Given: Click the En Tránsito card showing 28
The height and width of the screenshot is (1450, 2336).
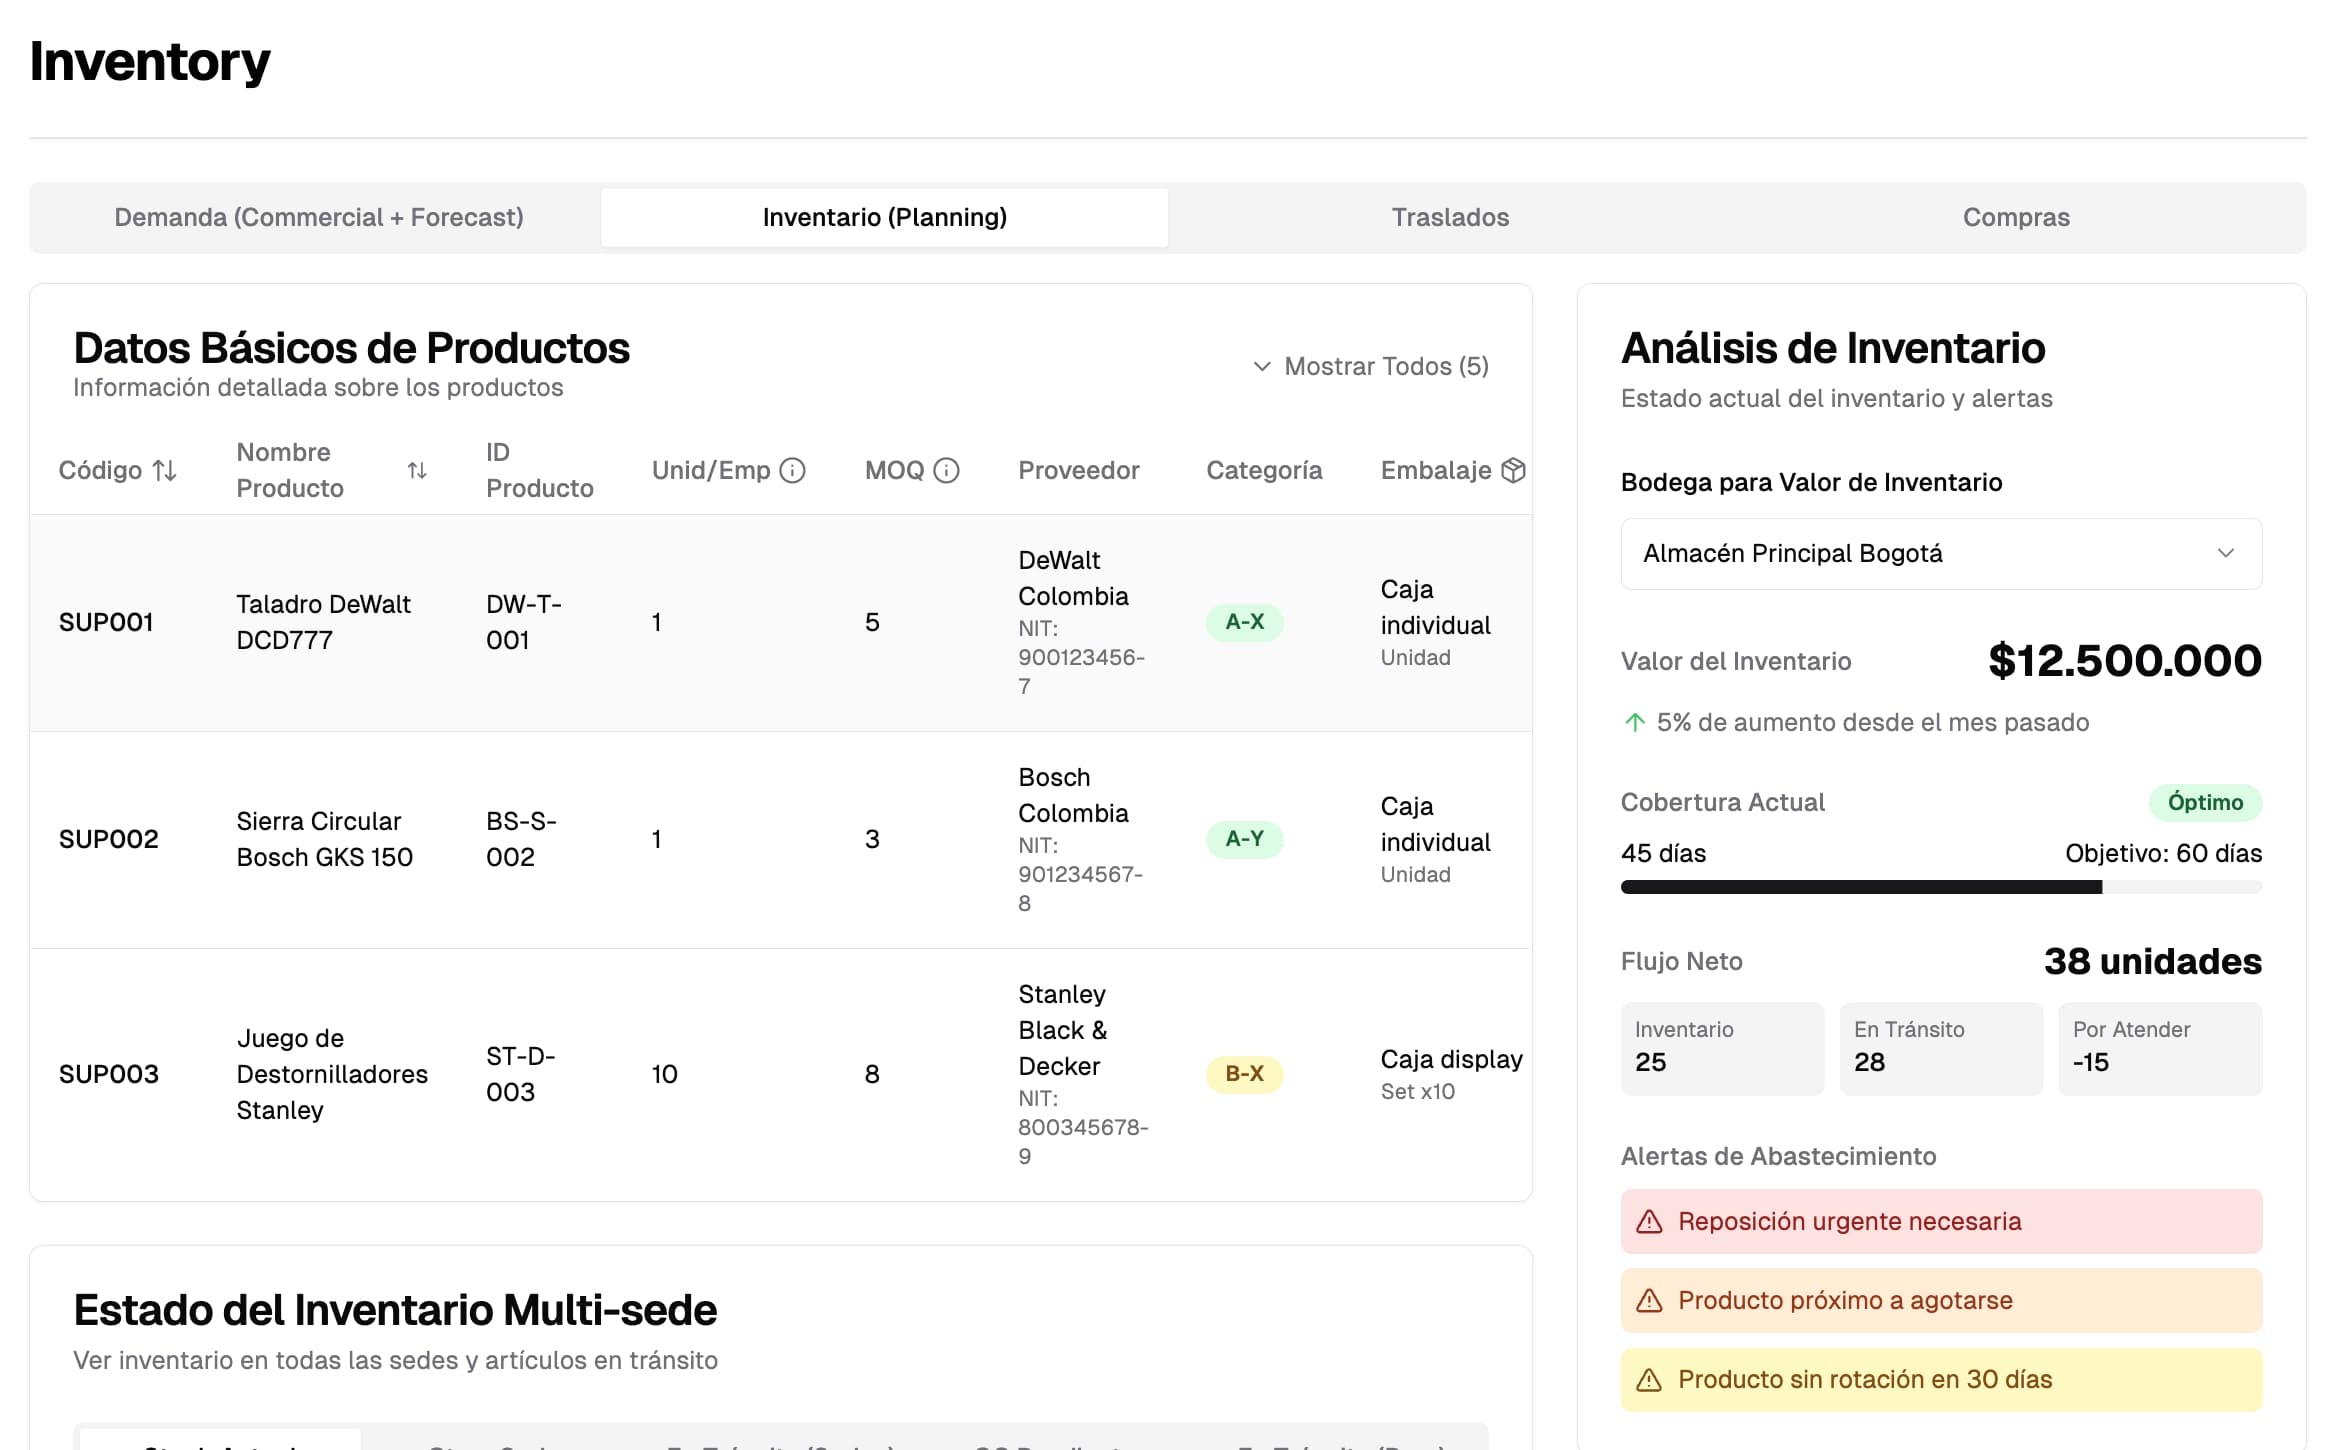Looking at the screenshot, I should click(1940, 1047).
